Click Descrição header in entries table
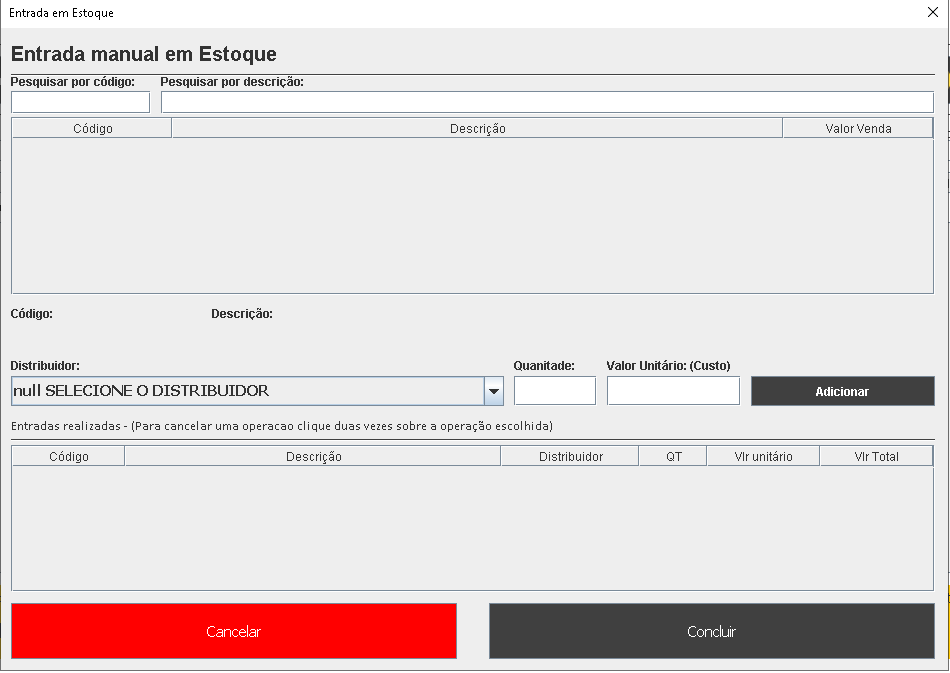 coord(313,457)
